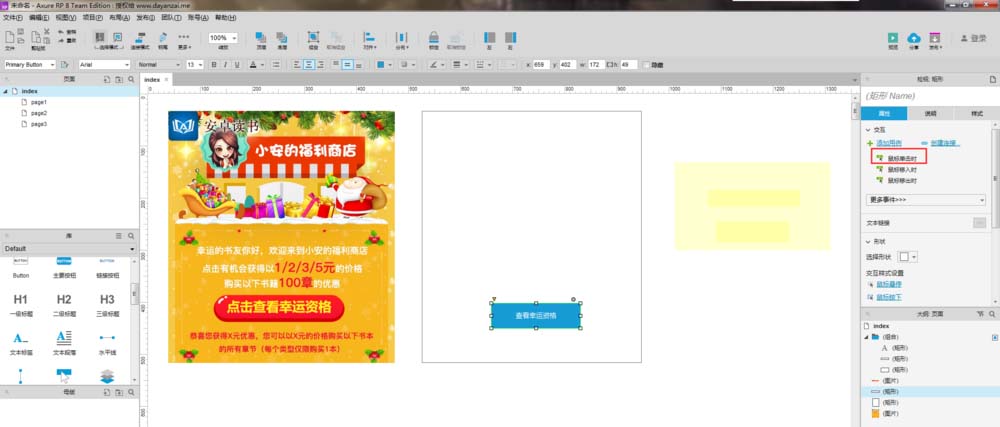Open the Publish menu in menu bar
Screen dimensions: 1000x427
coord(145,18)
